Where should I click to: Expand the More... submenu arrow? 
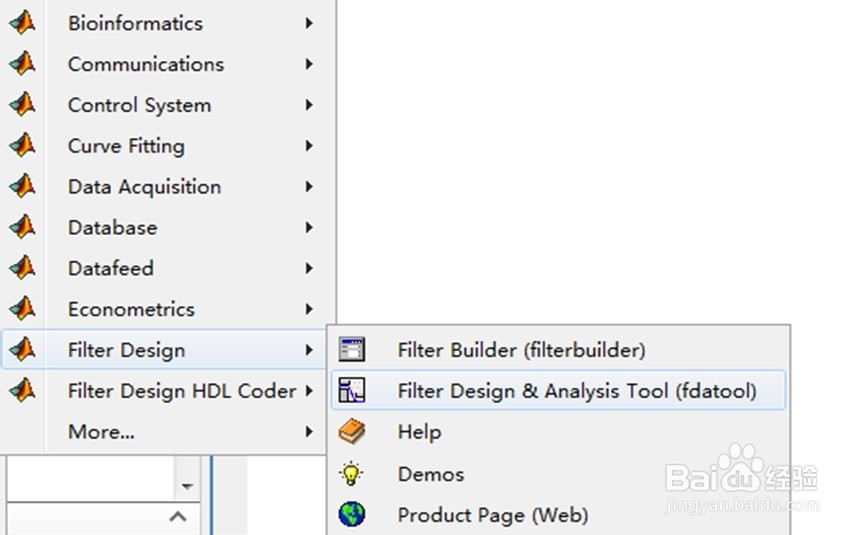[x=309, y=432]
